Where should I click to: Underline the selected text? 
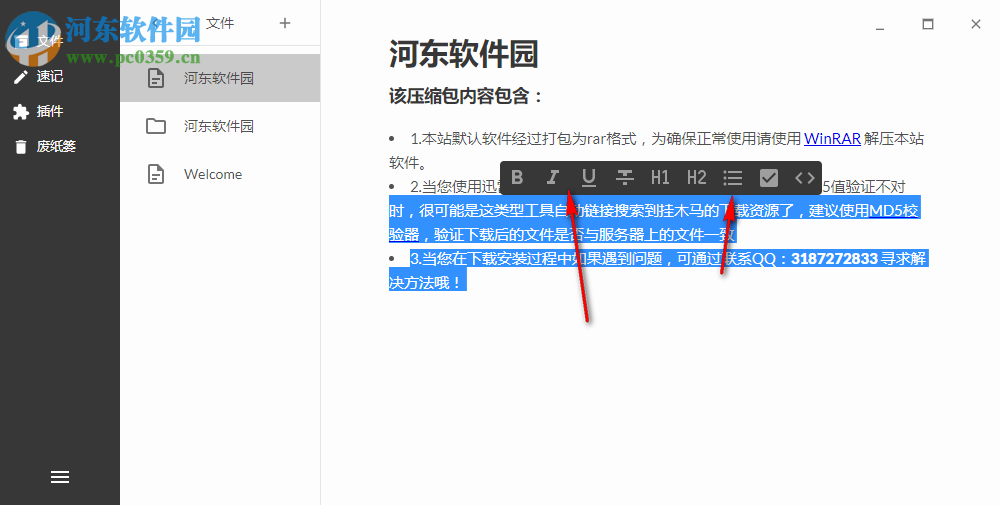589,177
